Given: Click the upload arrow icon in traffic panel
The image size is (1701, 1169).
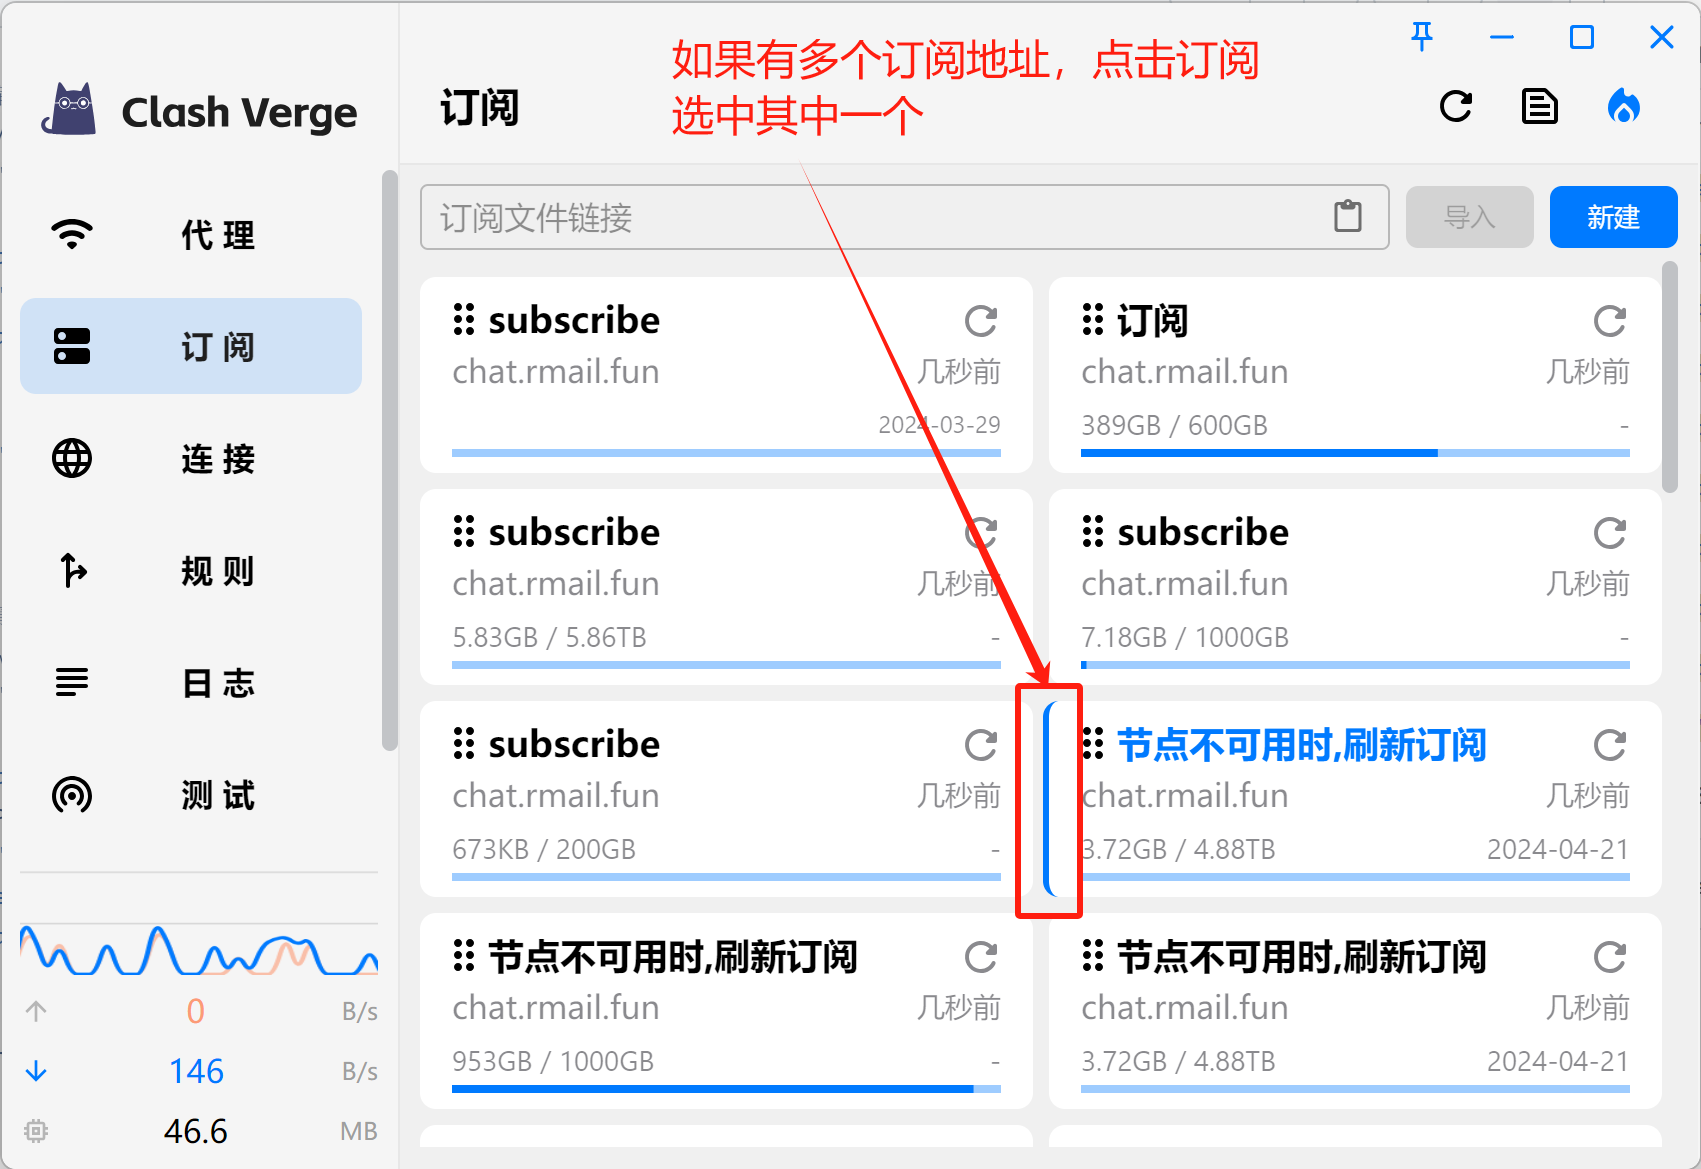Looking at the screenshot, I should [x=36, y=1011].
